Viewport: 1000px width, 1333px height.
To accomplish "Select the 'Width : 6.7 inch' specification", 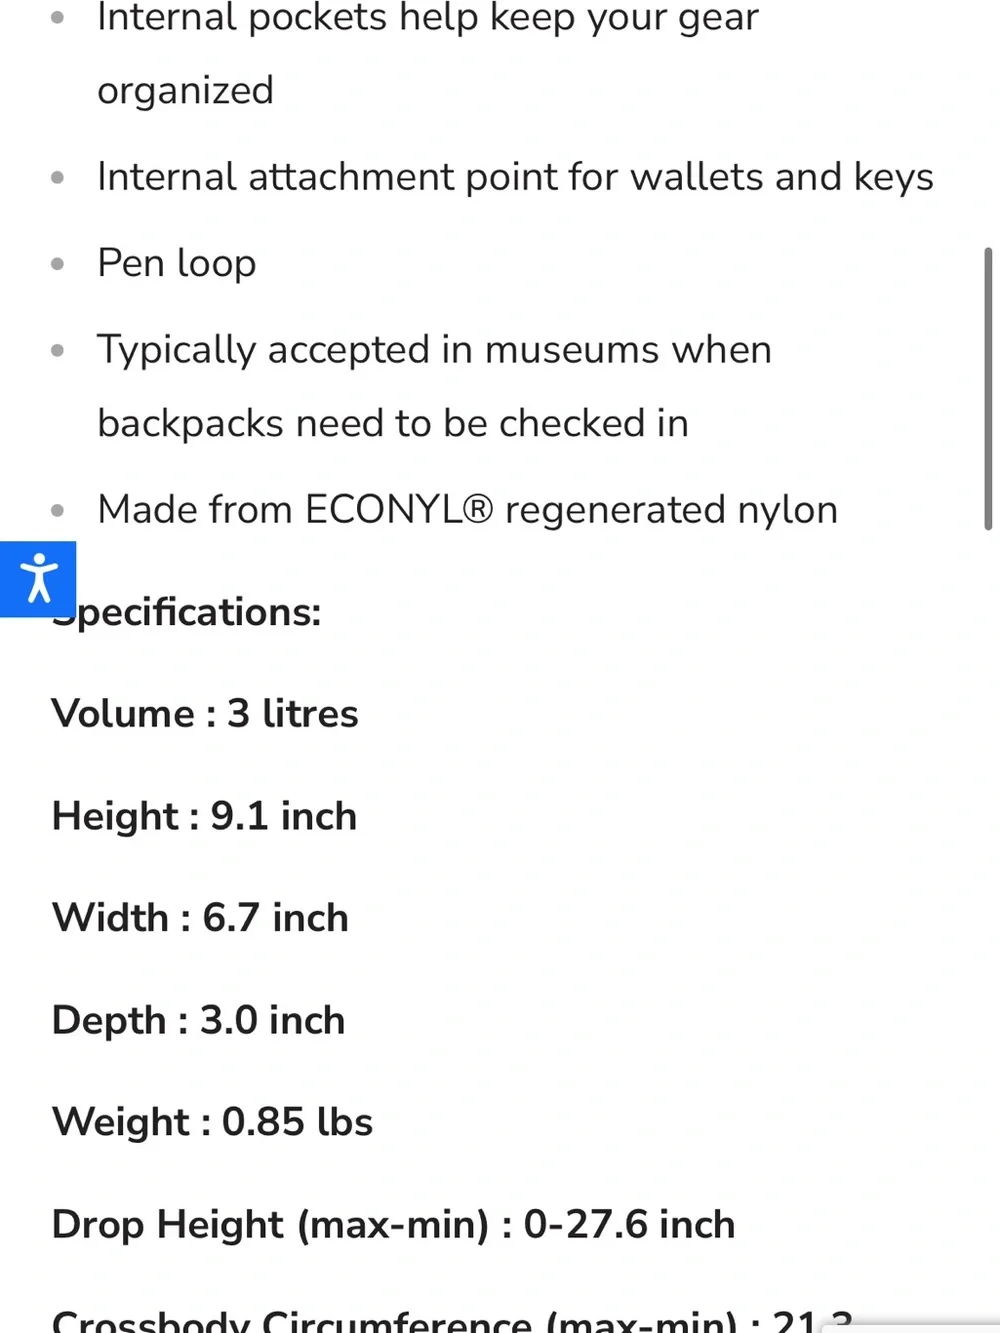I will pos(200,918).
